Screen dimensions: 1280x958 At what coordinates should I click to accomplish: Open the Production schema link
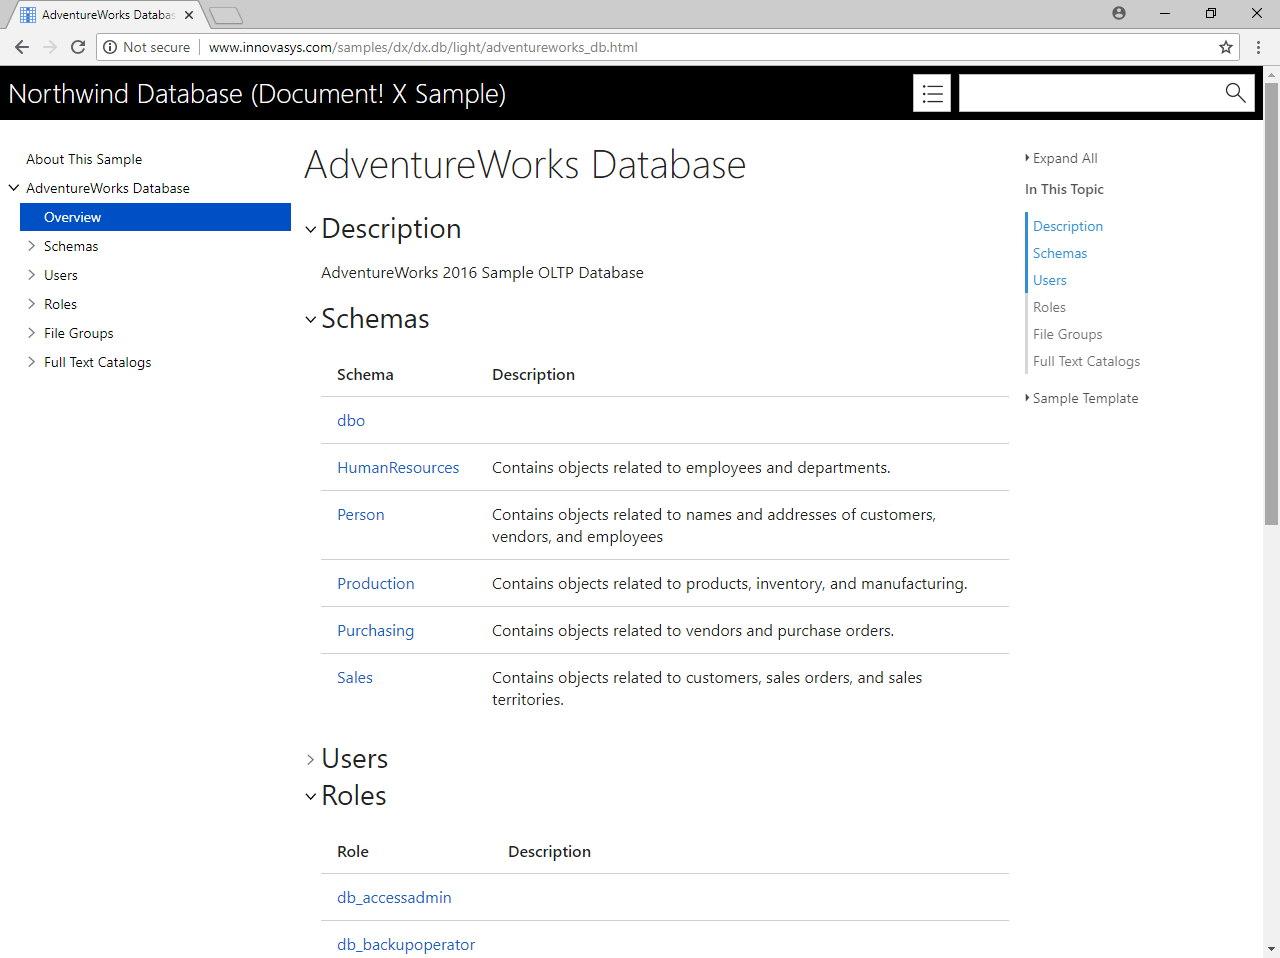376,584
